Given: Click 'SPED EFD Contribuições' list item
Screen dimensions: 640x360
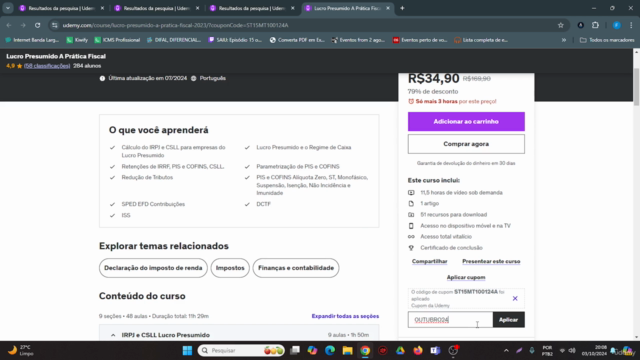Looking at the screenshot, I should (153, 204).
